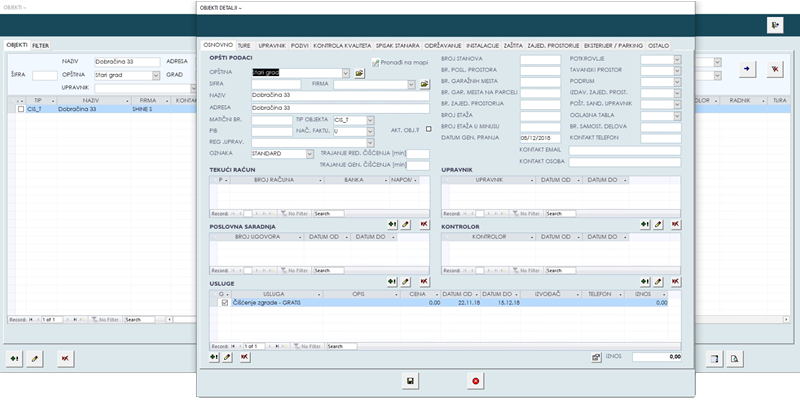800x400 pixels.
Task: Open the Oznaka STANDARD dropdown
Action: pos(310,153)
